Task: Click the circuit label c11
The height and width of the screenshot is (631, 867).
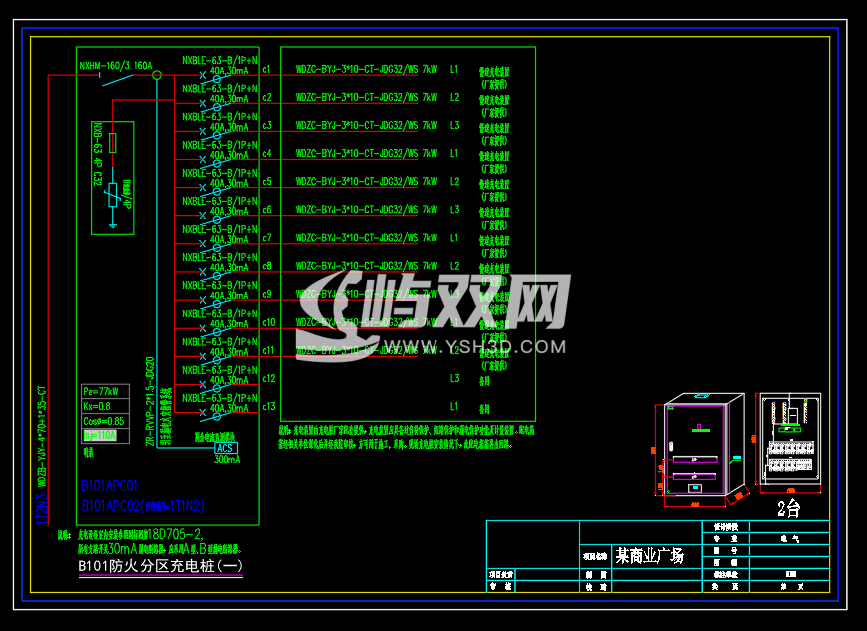Action: point(268,350)
